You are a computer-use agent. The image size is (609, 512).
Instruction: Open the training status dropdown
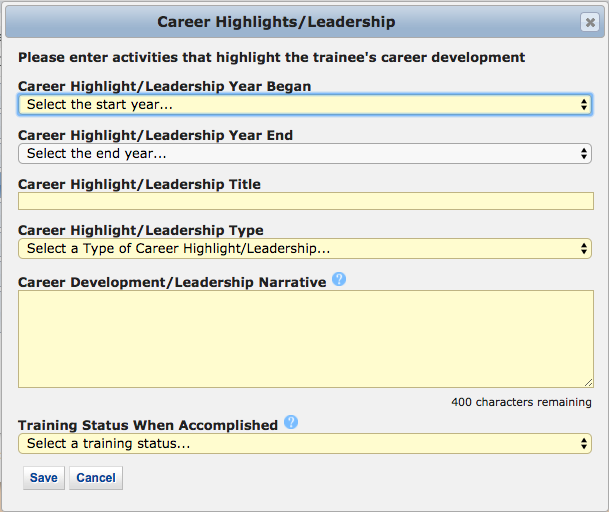click(x=304, y=443)
